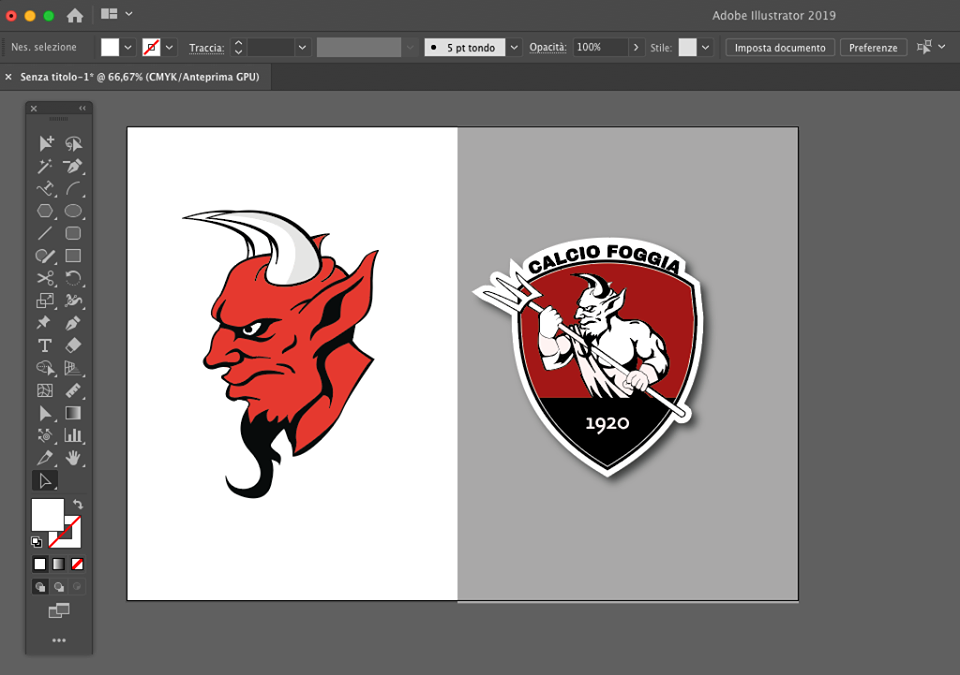Select the Magic Wand tool
Viewport: 960px width, 675px height.
[45, 166]
